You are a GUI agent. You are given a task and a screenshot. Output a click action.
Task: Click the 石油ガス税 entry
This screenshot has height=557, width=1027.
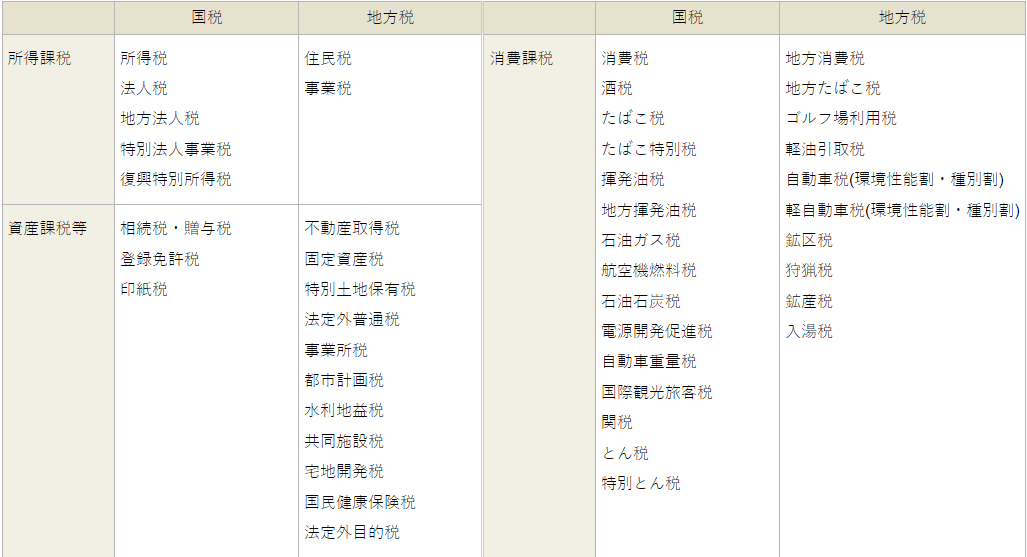(641, 240)
